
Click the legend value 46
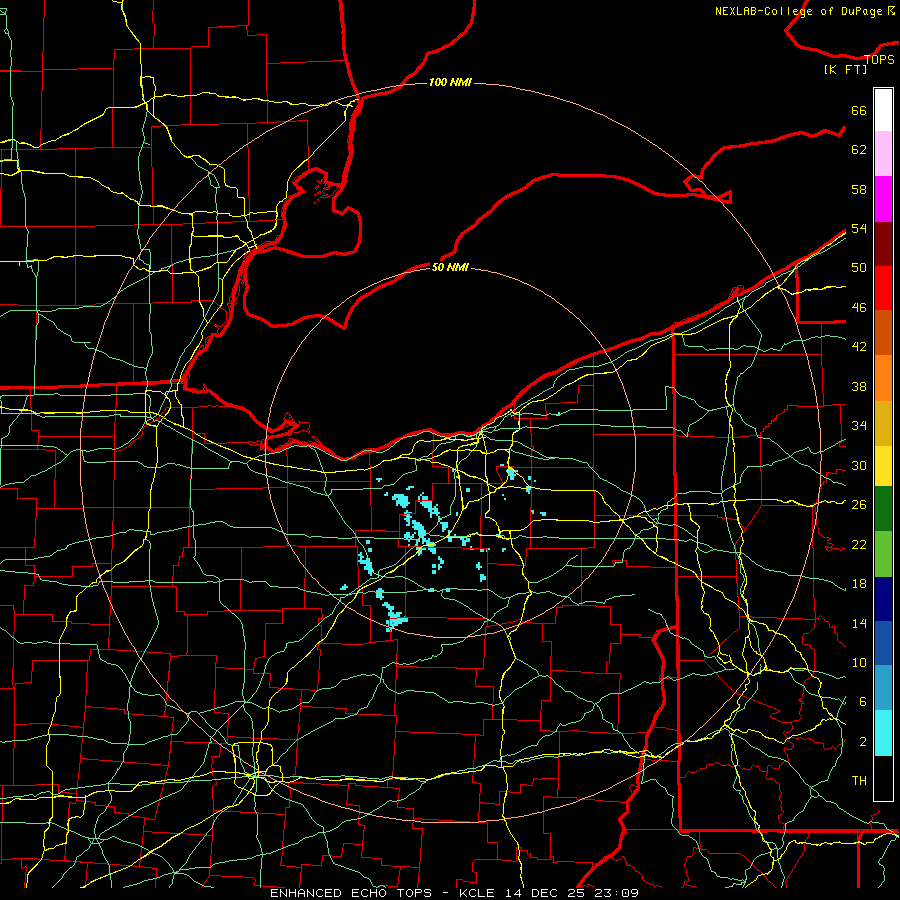click(x=859, y=308)
